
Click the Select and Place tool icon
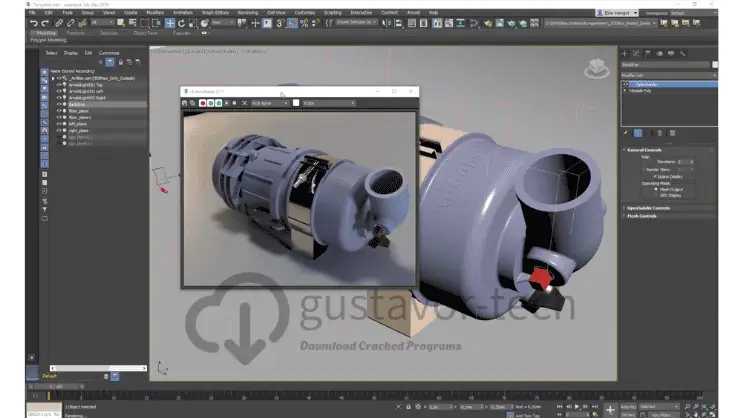point(205,23)
